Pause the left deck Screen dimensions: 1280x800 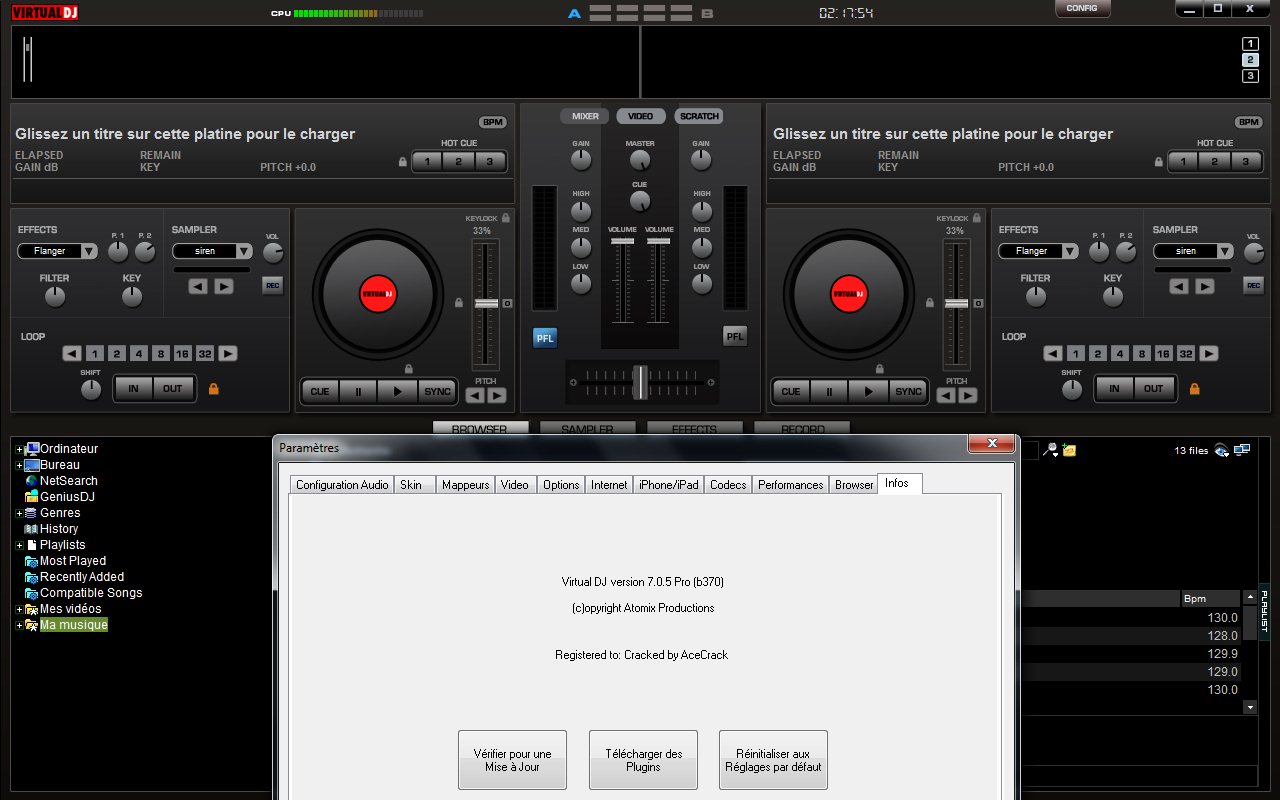[358, 391]
